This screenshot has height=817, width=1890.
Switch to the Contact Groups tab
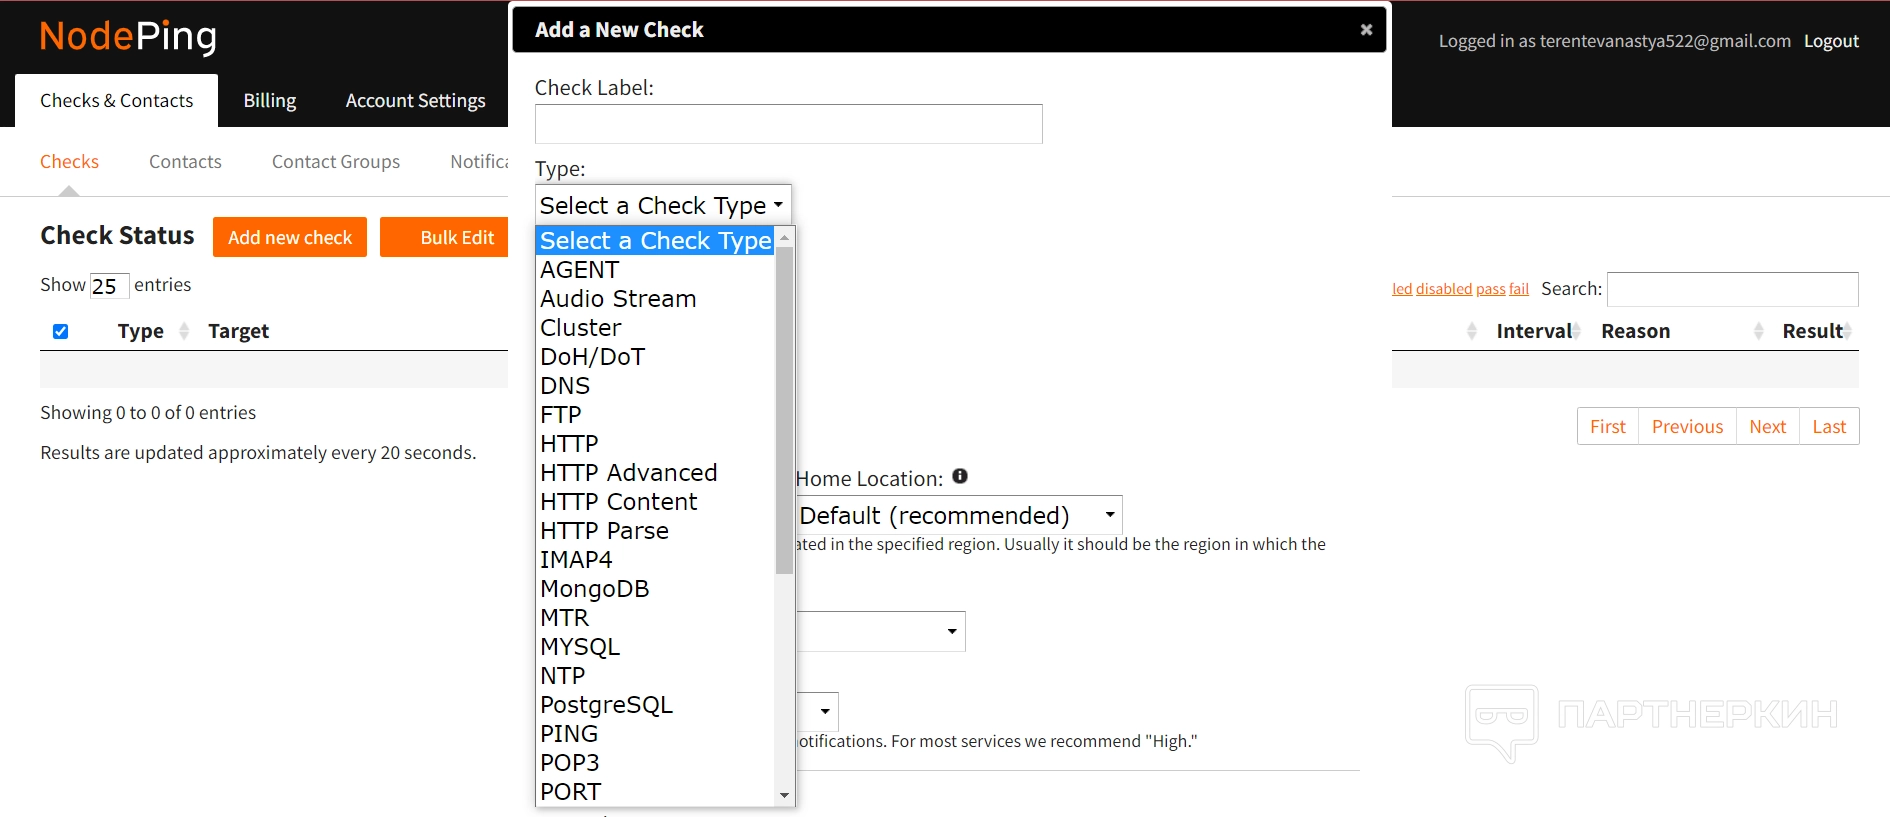tap(335, 162)
